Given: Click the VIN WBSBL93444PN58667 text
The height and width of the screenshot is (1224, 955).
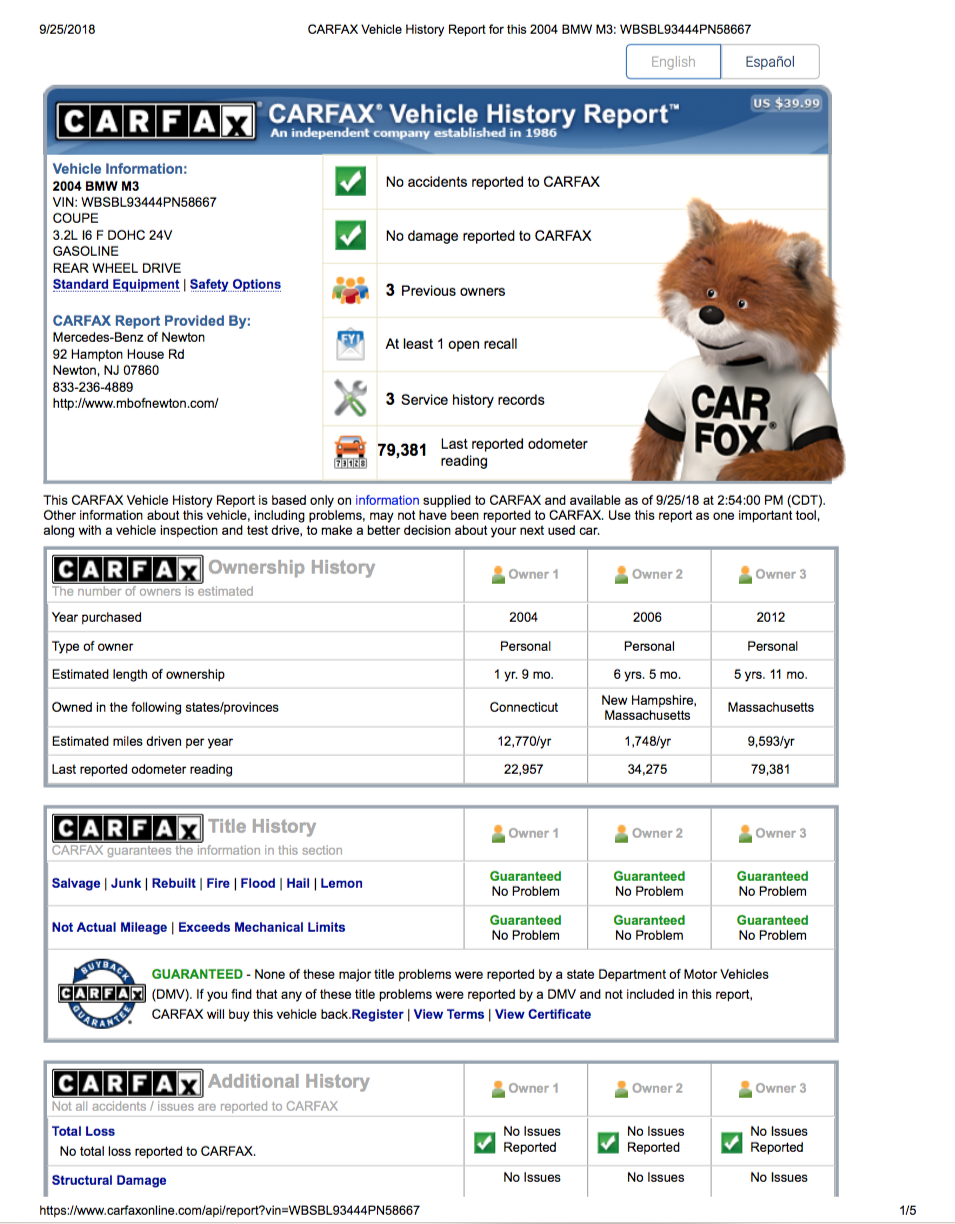Looking at the screenshot, I should [x=134, y=202].
